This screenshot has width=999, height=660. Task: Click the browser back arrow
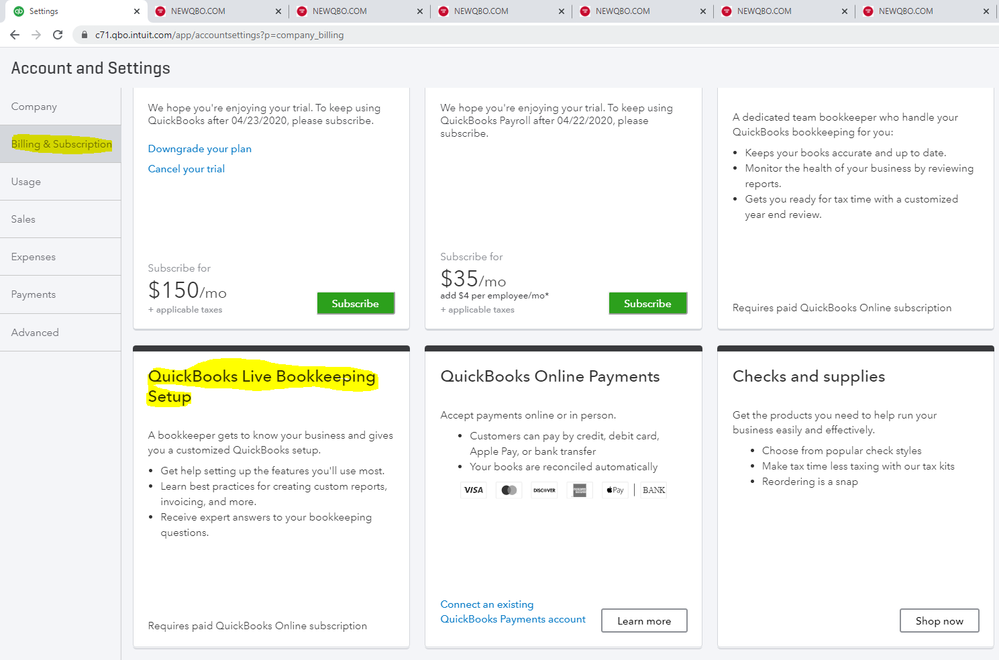click(x=15, y=33)
